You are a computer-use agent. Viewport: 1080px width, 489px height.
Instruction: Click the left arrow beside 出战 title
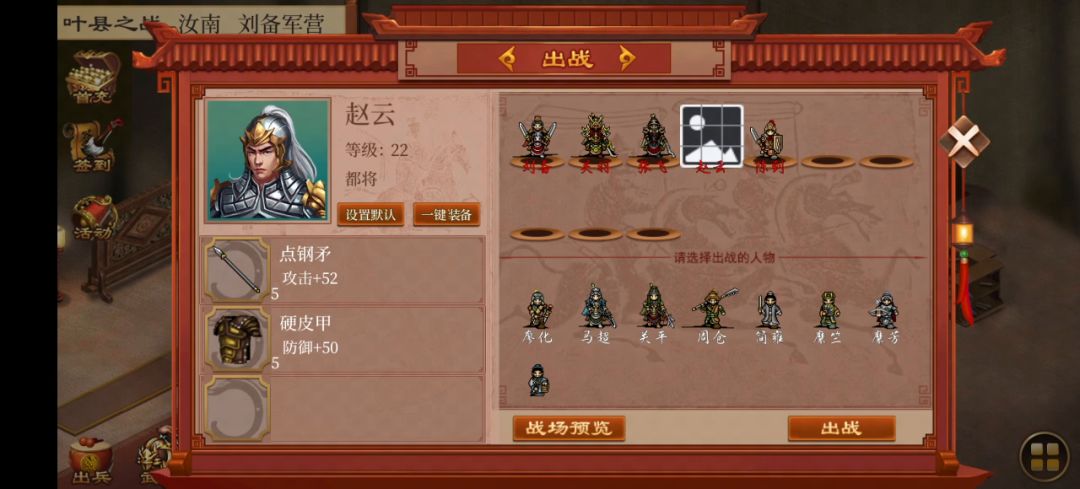(x=506, y=59)
